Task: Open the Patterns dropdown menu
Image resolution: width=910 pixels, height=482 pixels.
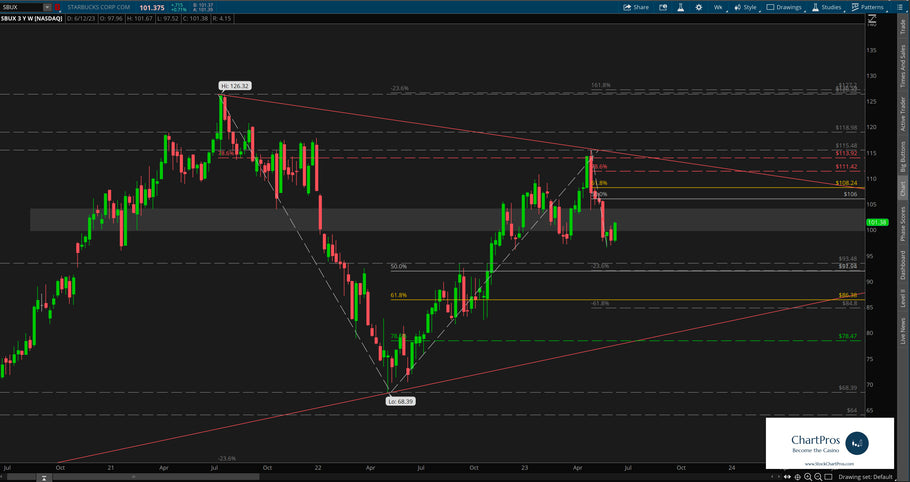Action: (x=867, y=8)
